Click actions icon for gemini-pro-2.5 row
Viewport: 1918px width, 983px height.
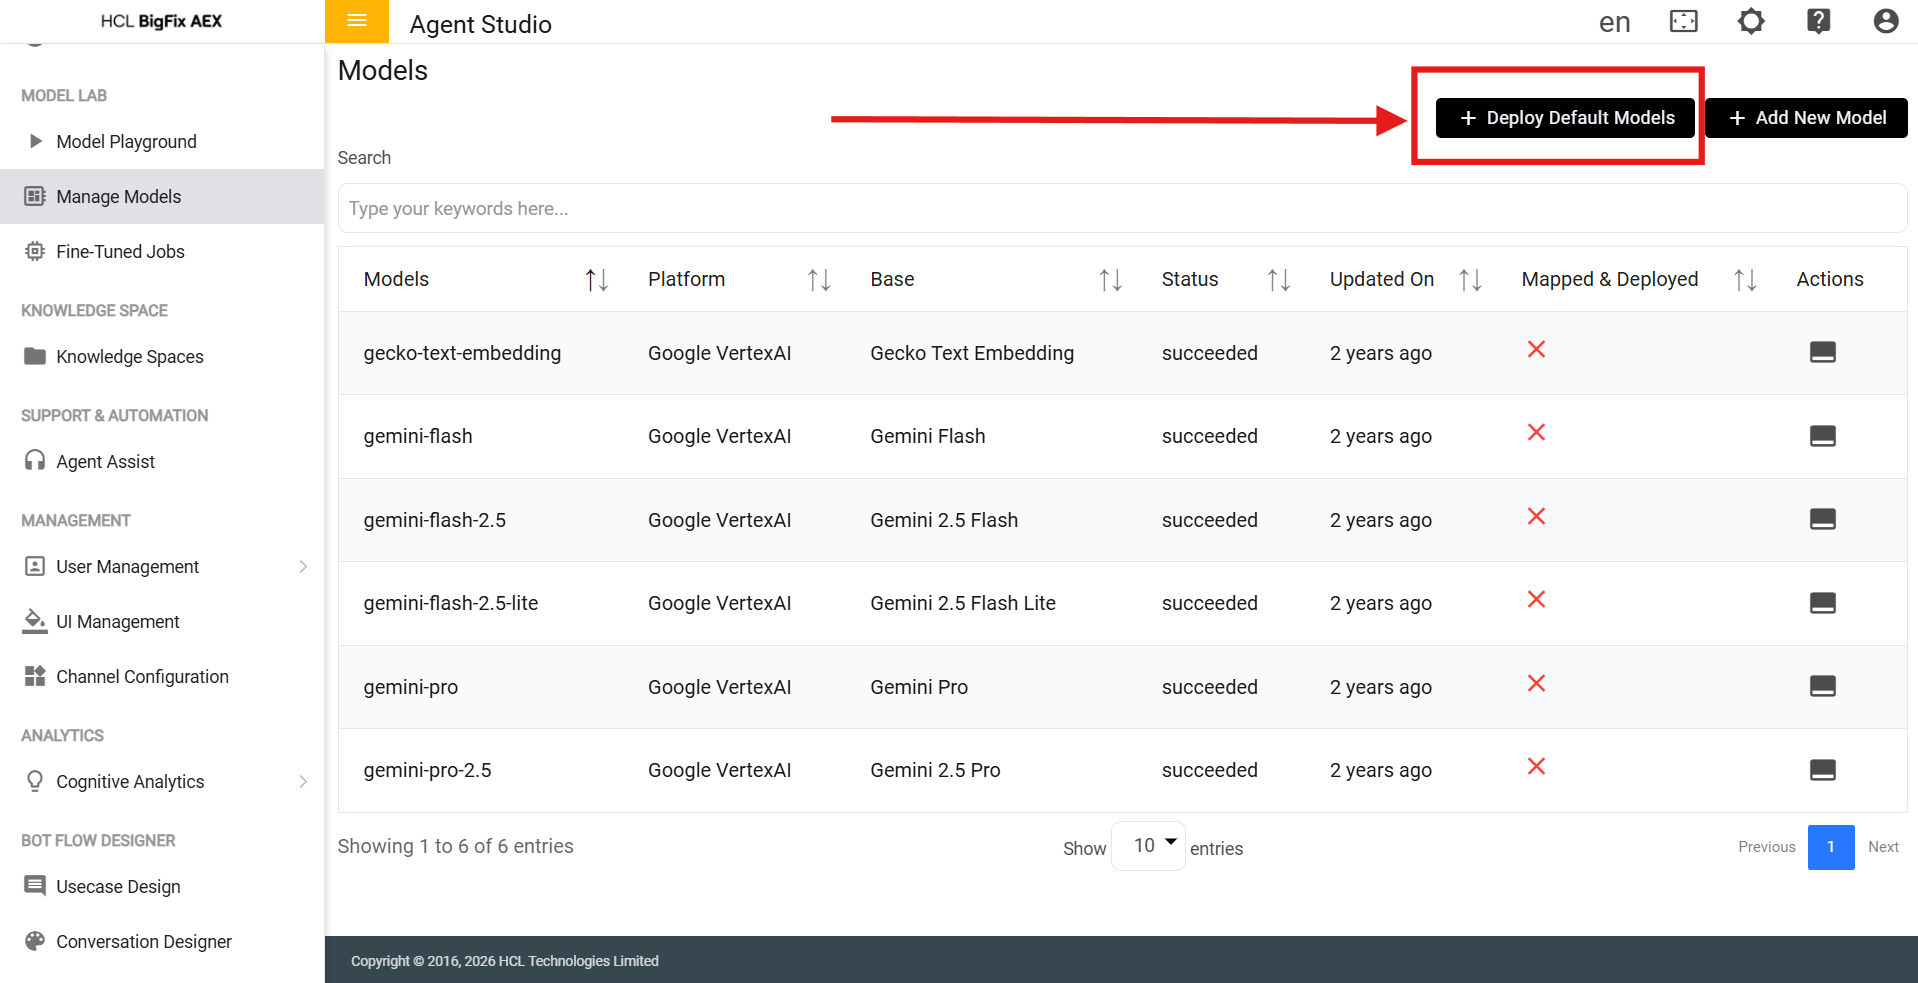1822,770
